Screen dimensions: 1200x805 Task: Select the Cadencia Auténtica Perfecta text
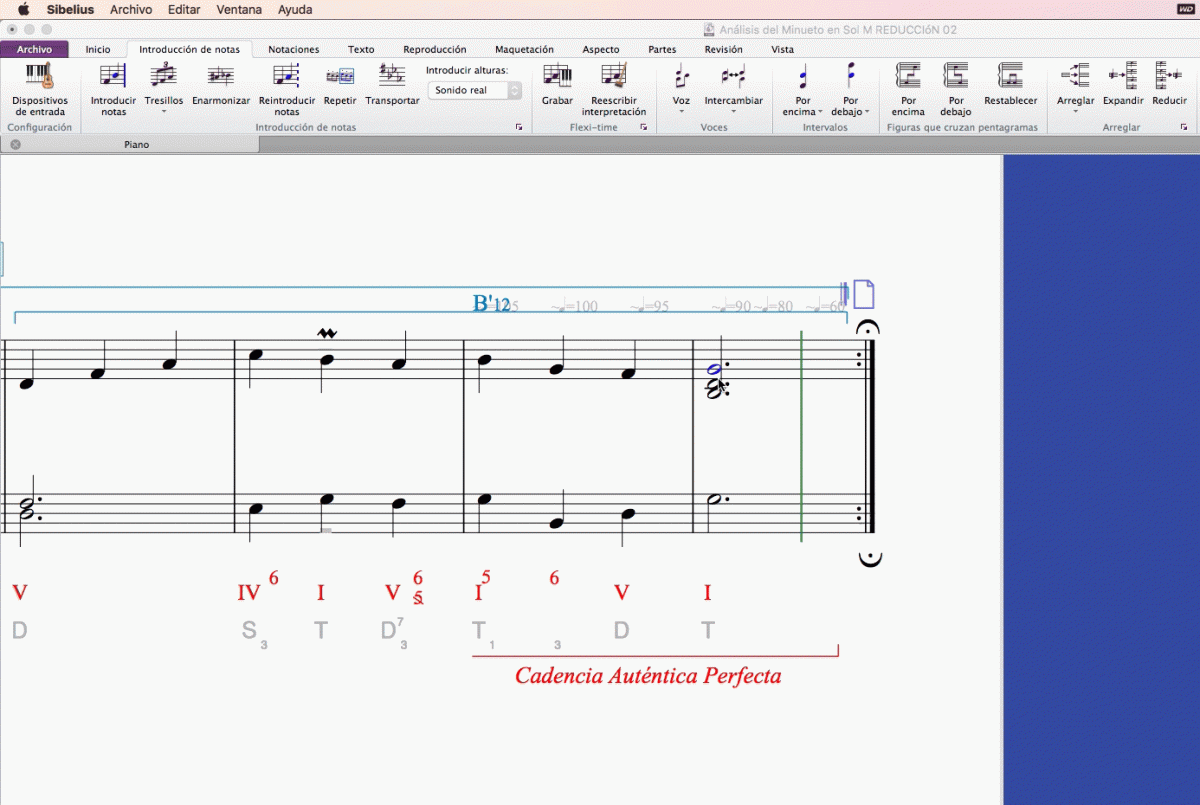(648, 676)
